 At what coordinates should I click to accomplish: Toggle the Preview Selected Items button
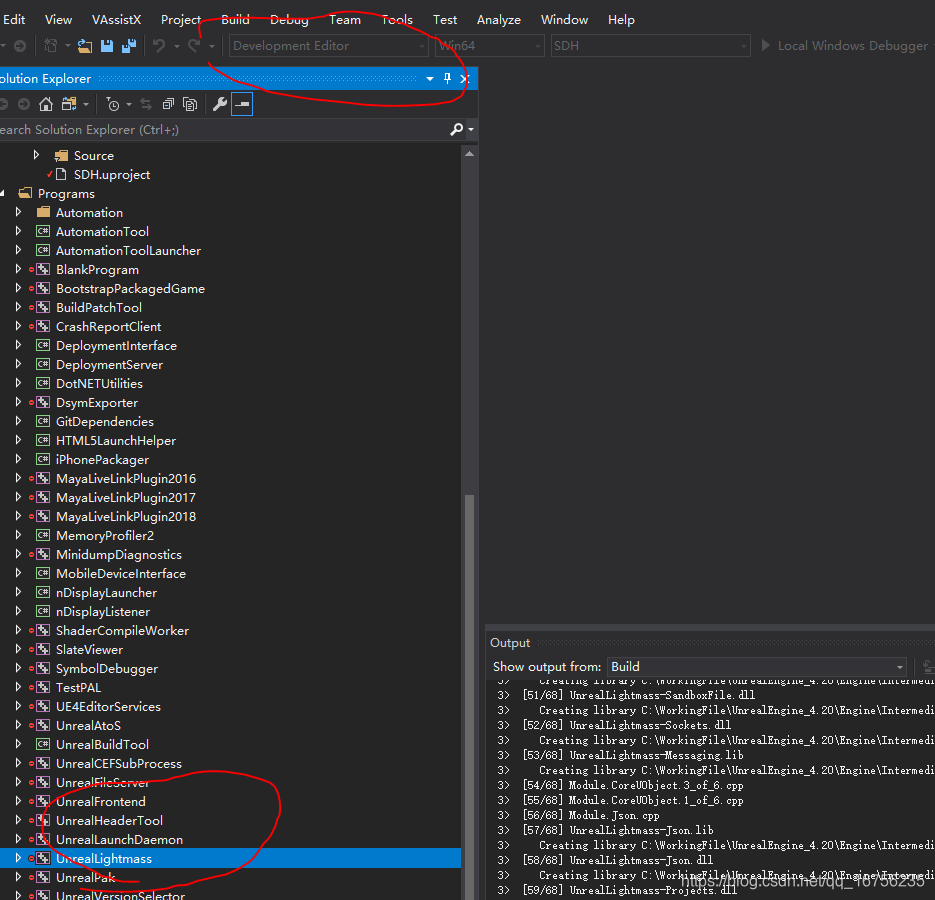(242, 104)
